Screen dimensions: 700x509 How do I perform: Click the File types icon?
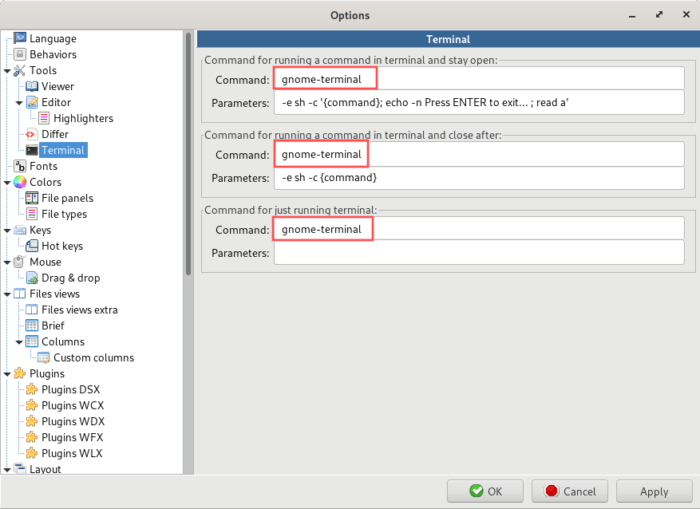pos(32,214)
